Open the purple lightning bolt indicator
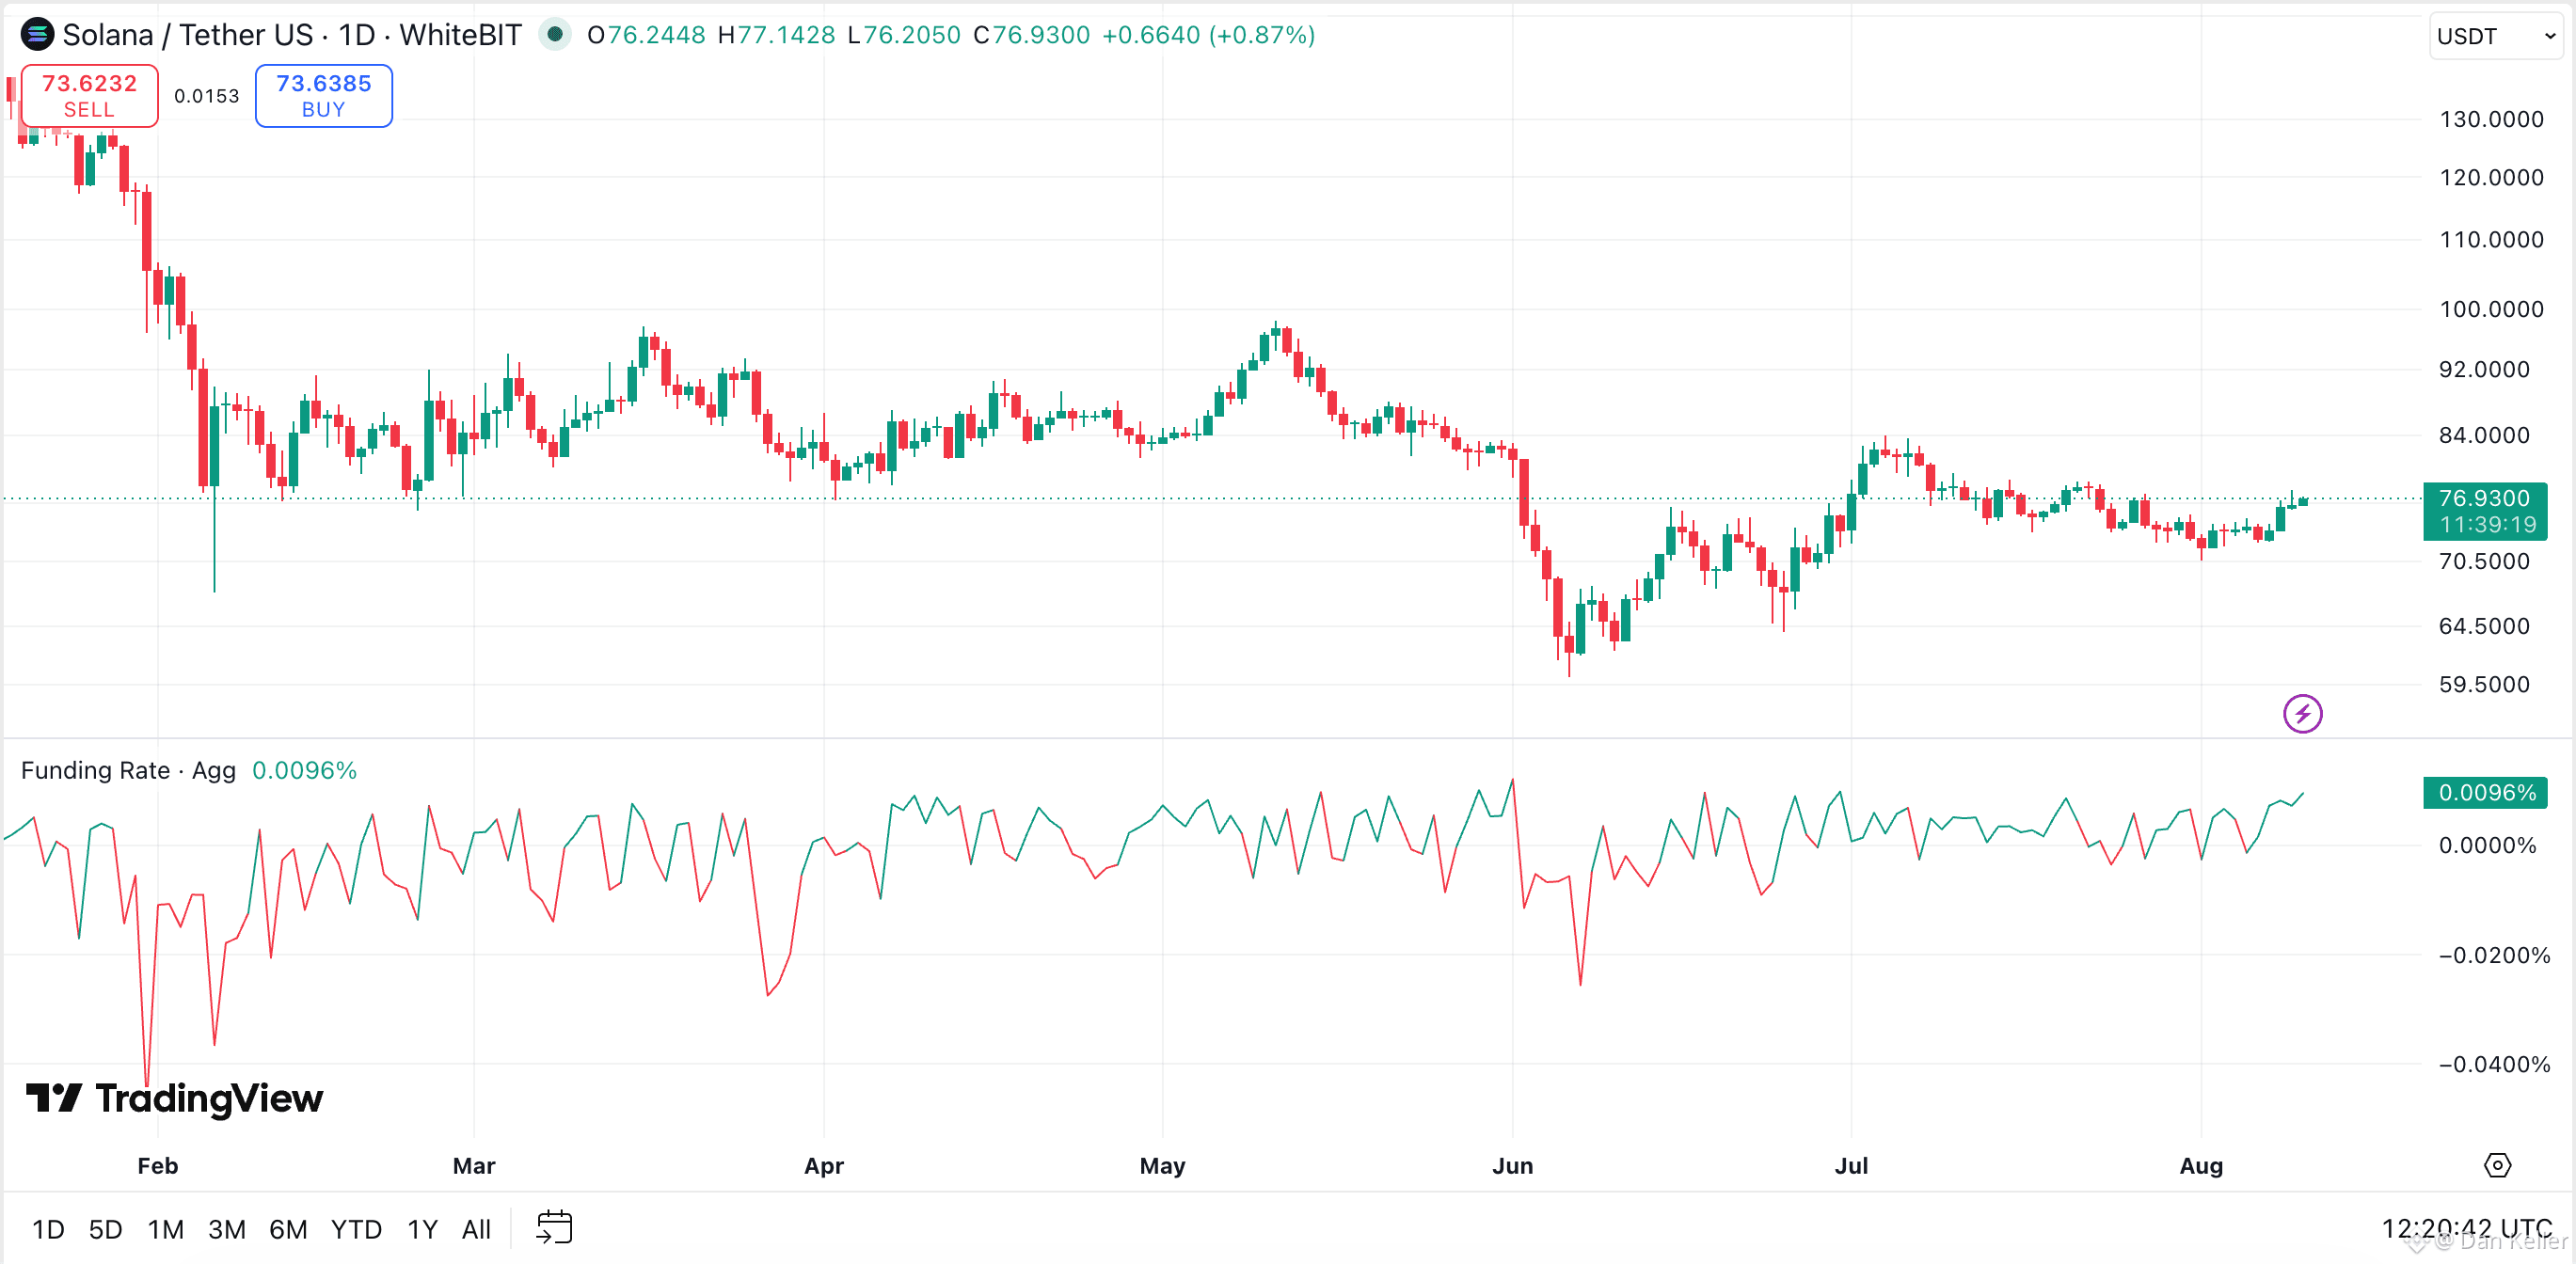This screenshot has height=1264, width=2576. (2302, 714)
